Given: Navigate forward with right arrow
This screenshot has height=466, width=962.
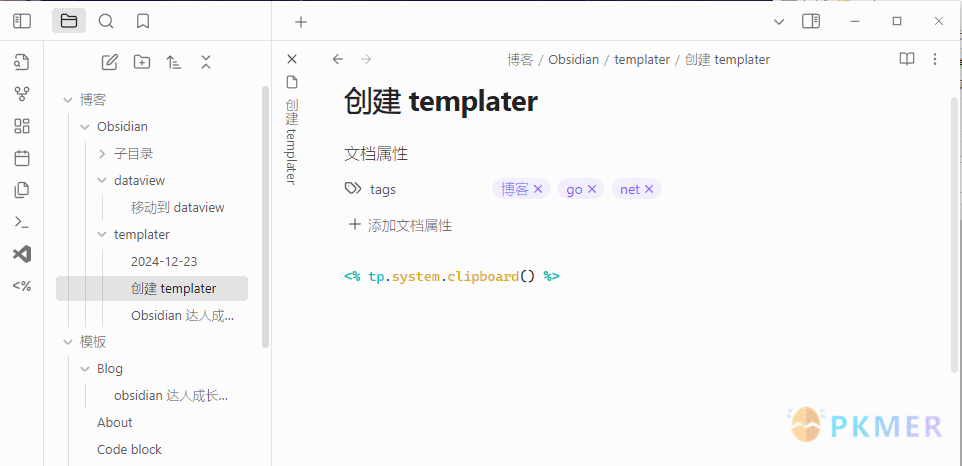Looking at the screenshot, I should [366, 59].
